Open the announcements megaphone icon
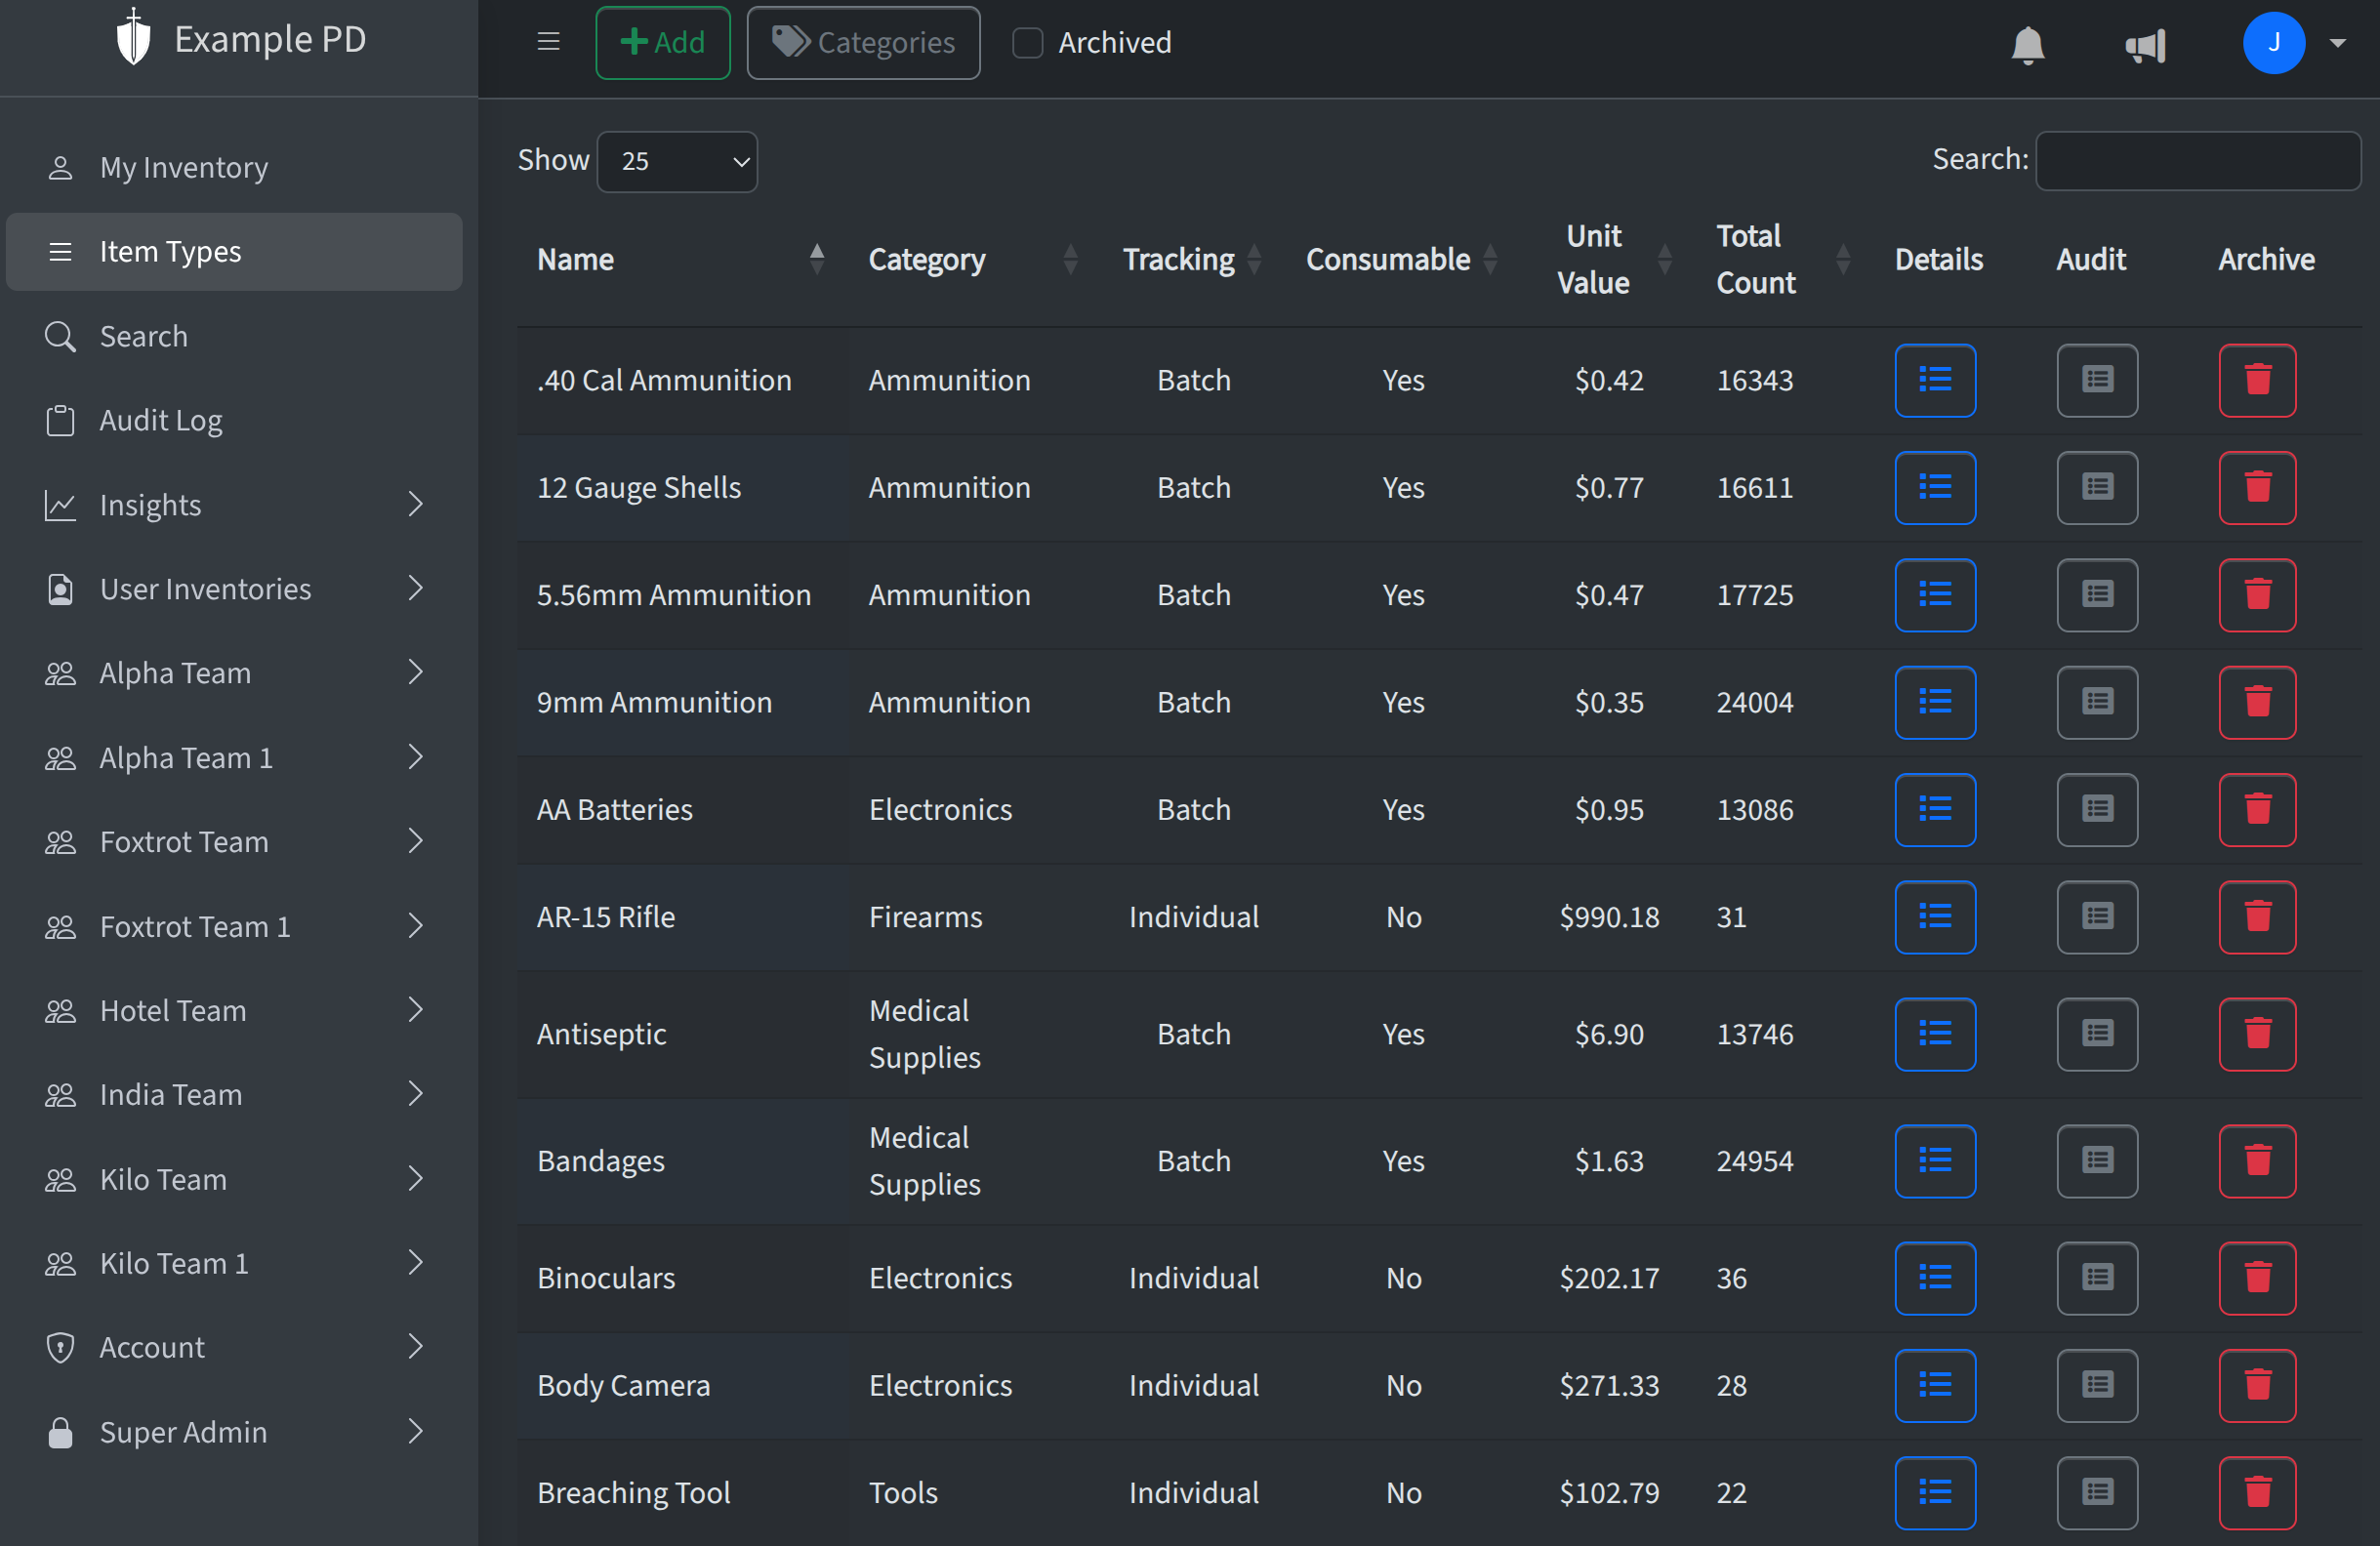 pos(2146,45)
